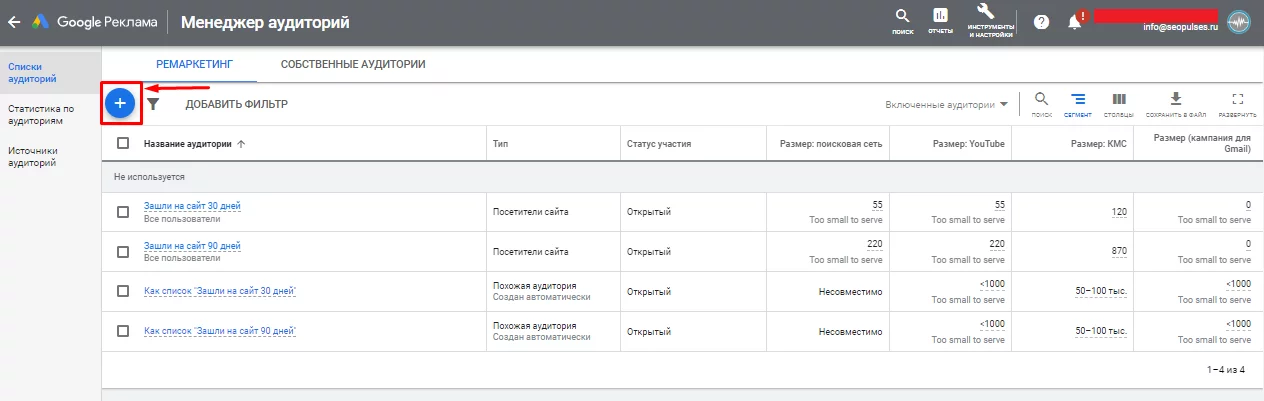Sort by Название аудитории arrow
This screenshot has height=401, width=1264.
(241, 144)
